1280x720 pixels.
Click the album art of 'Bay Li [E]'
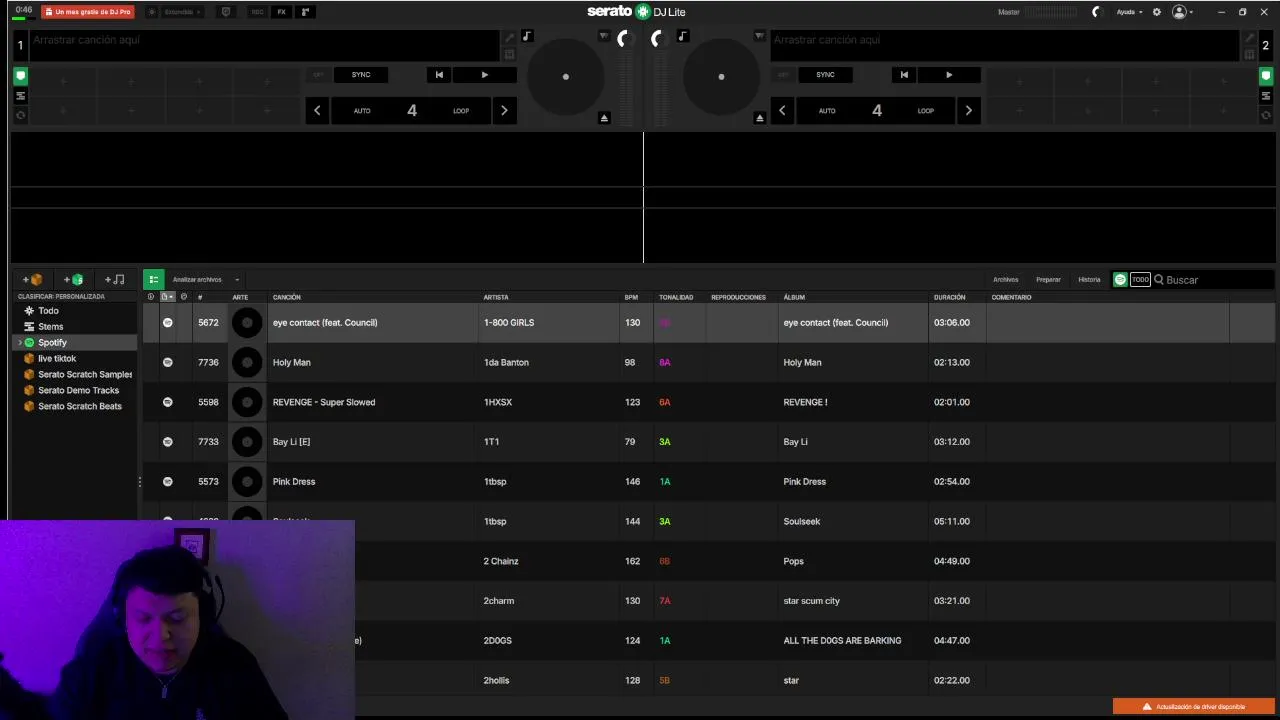tap(247, 442)
